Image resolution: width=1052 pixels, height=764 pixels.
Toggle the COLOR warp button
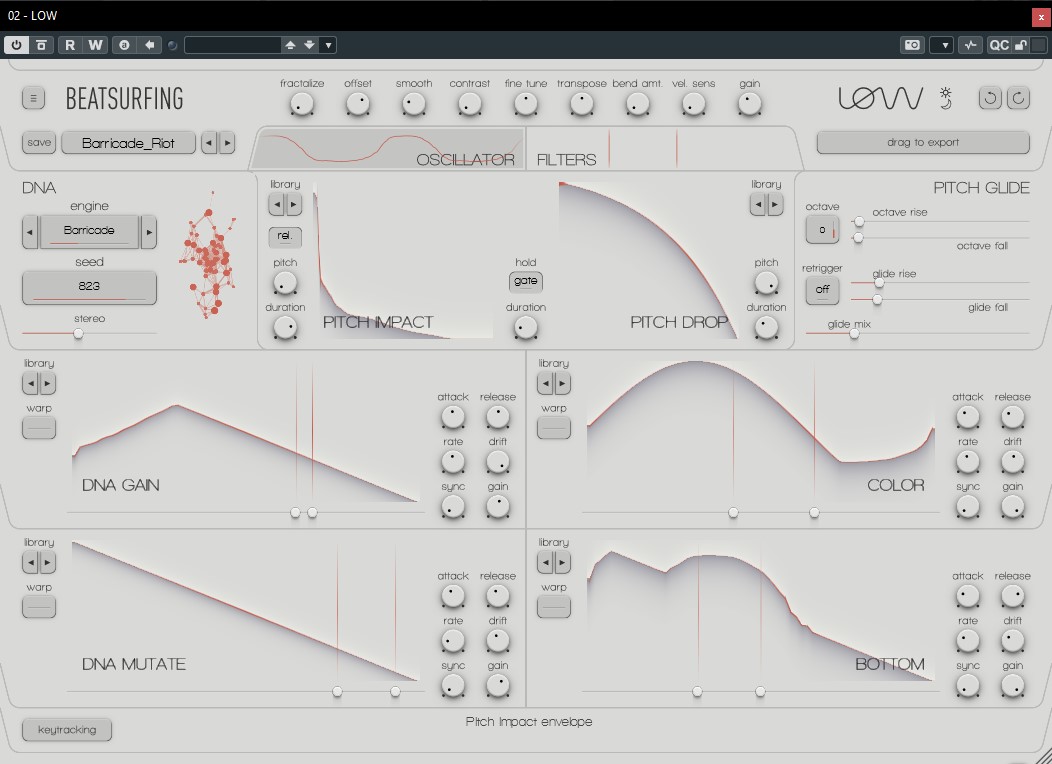554,427
